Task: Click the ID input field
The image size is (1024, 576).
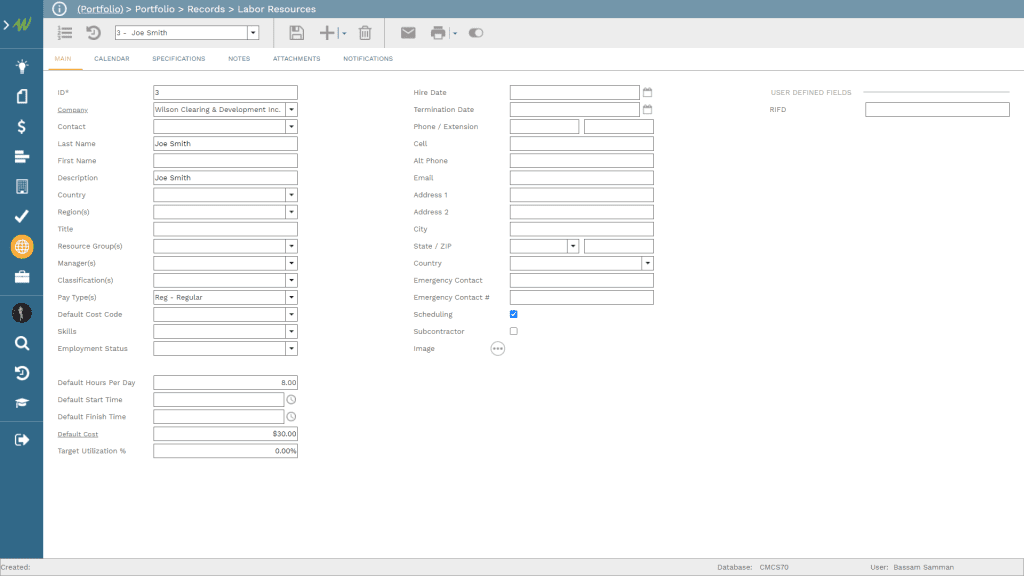Action: [225, 93]
